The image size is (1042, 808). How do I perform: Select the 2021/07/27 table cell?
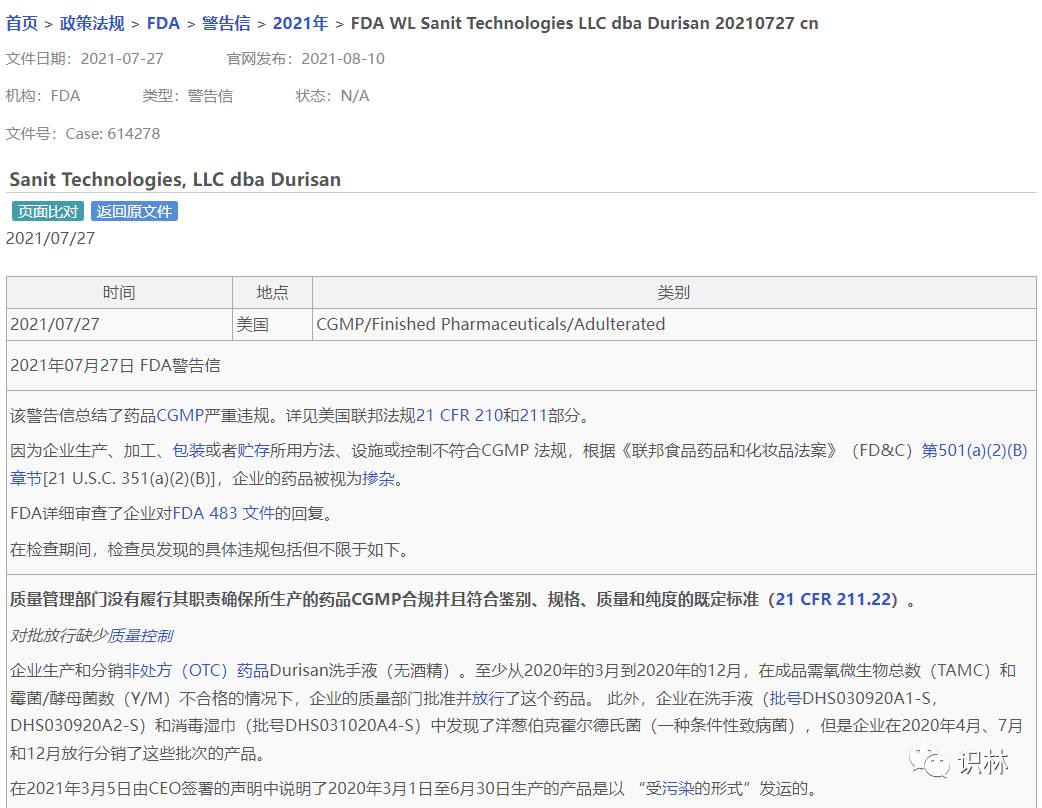[x=120, y=324]
